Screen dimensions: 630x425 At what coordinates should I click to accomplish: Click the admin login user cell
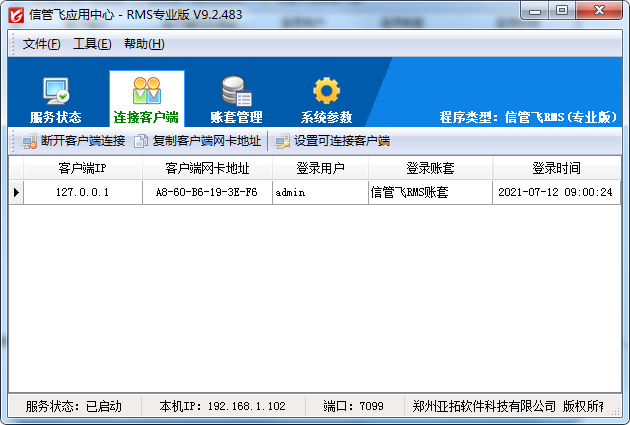[x=320, y=192]
